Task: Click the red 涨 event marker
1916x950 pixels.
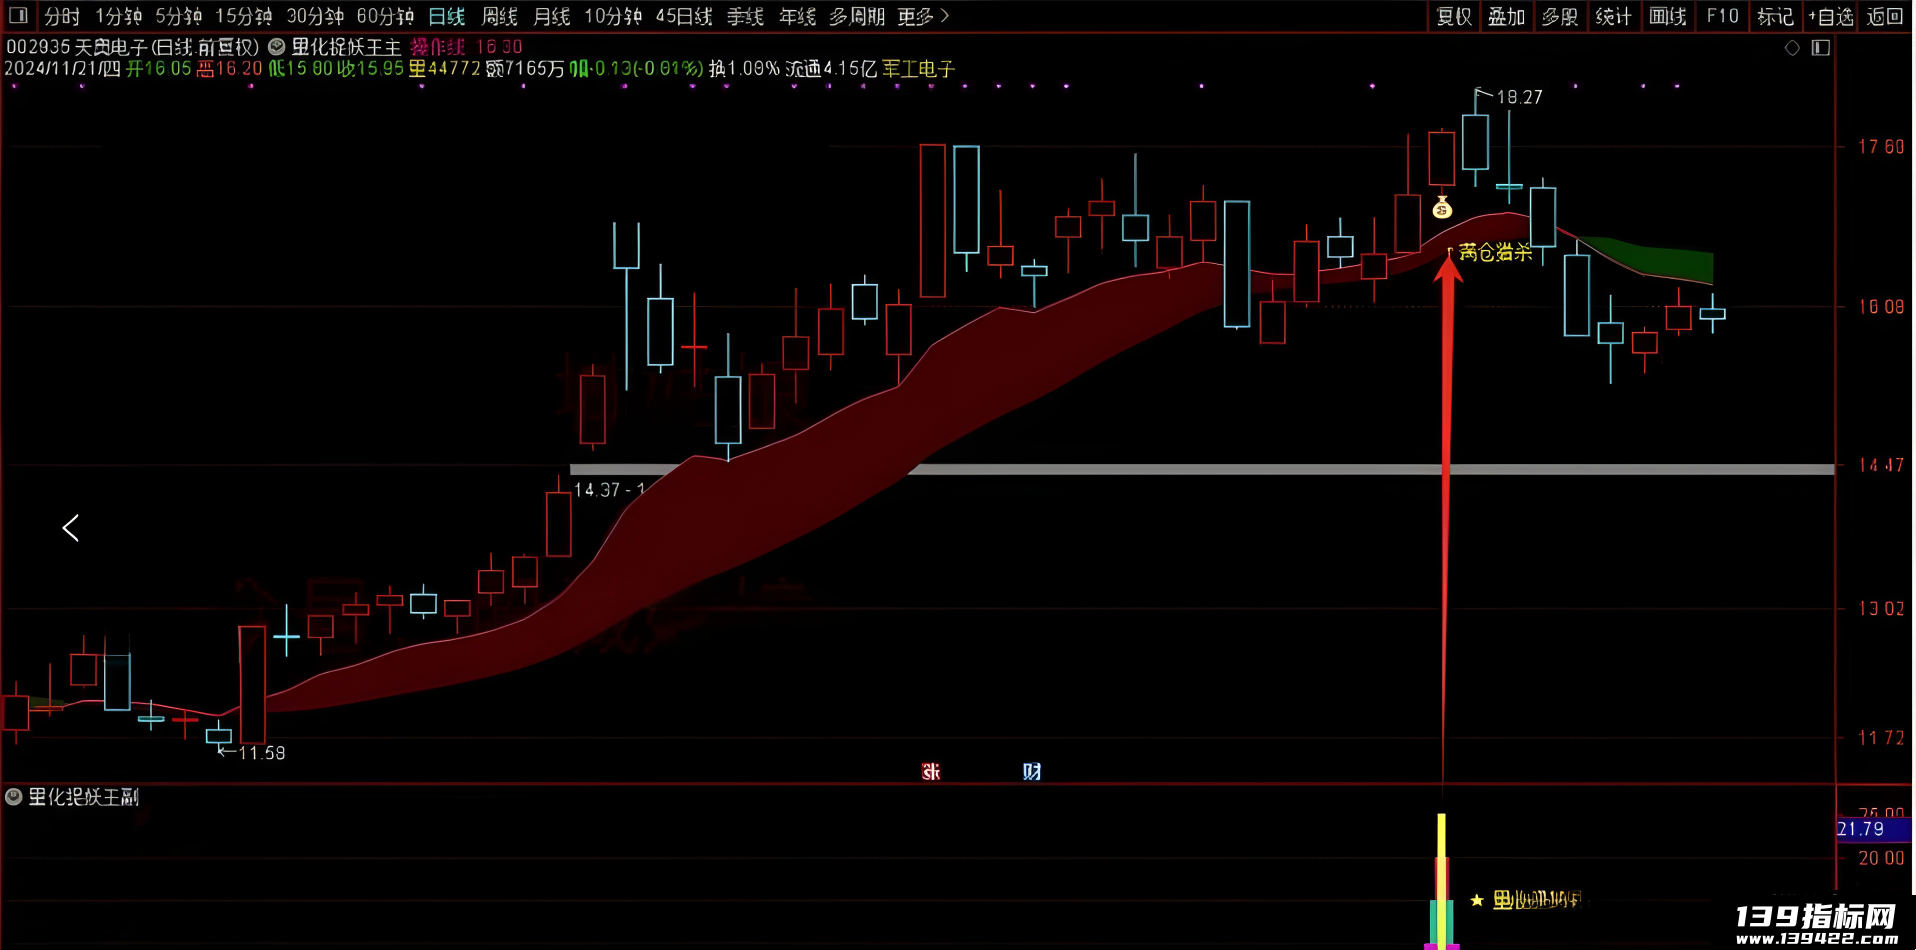Action: [931, 771]
